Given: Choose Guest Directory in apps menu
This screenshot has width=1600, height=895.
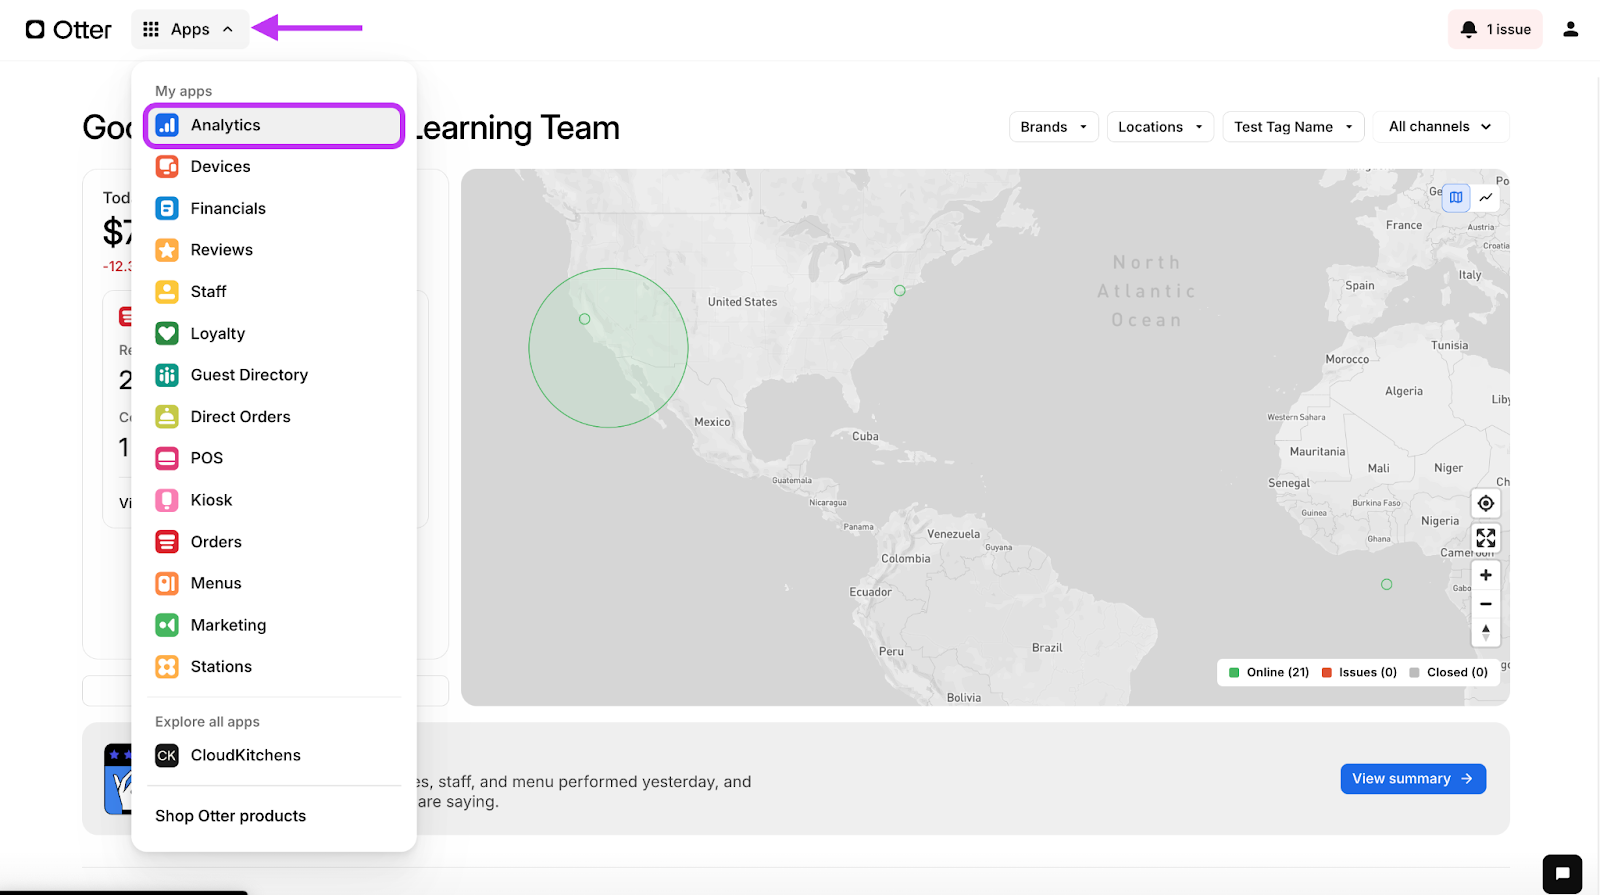Looking at the screenshot, I should 249,375.
